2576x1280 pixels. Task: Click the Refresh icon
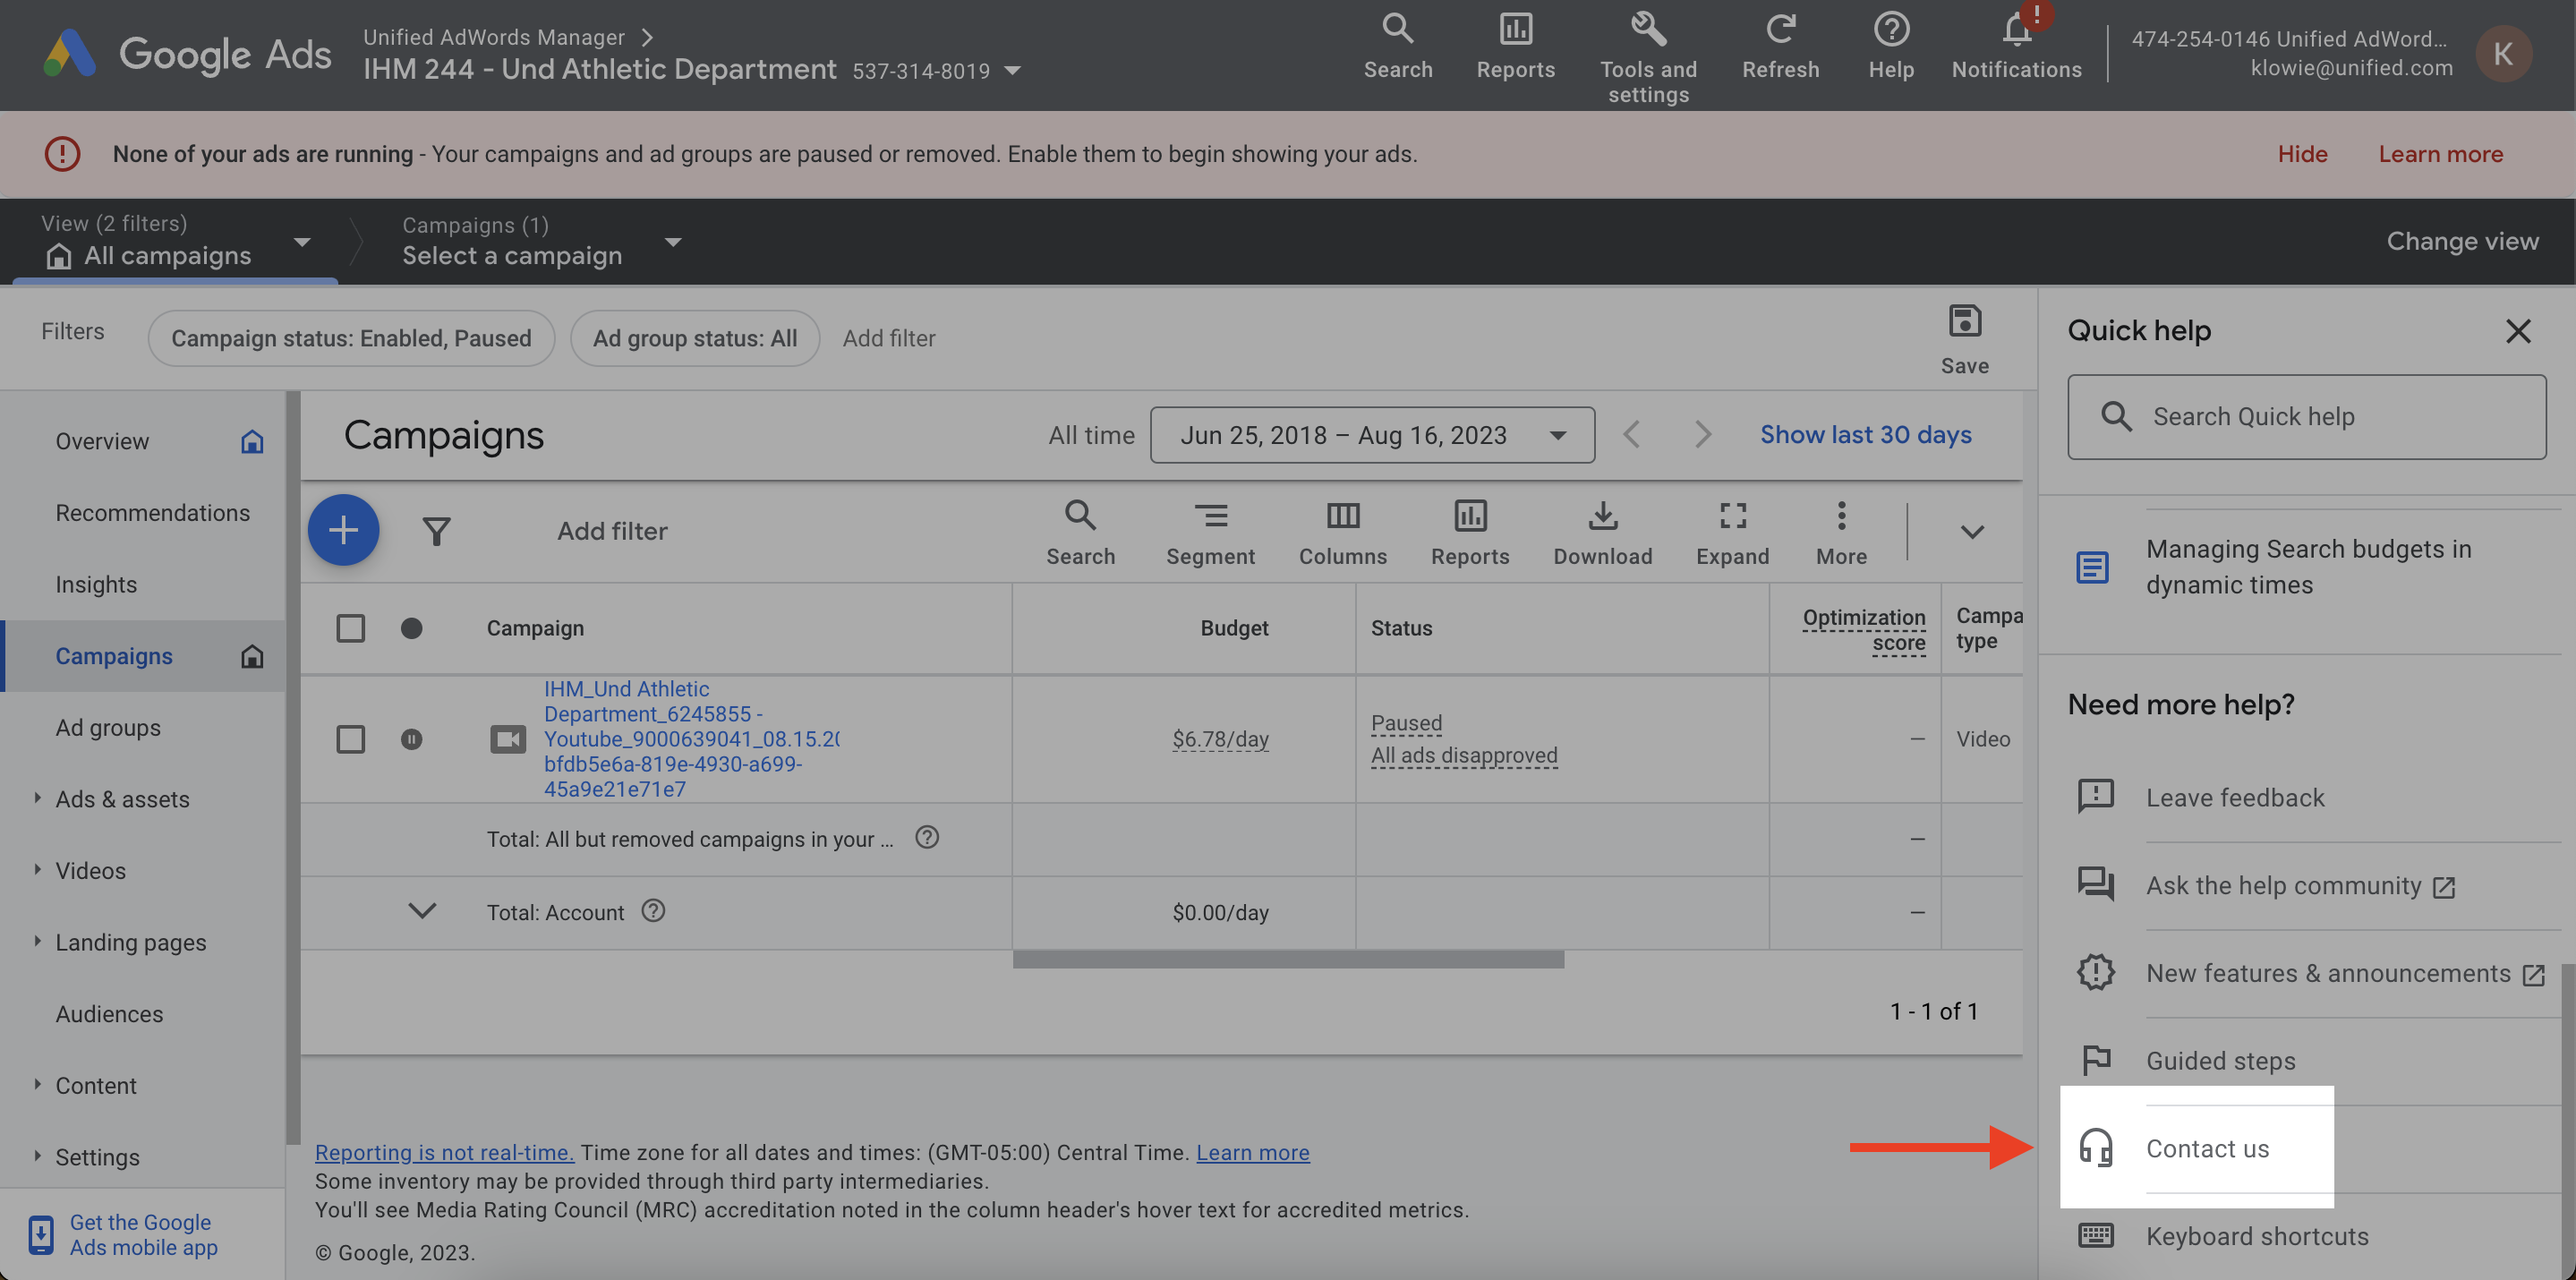coord(1780,46)
